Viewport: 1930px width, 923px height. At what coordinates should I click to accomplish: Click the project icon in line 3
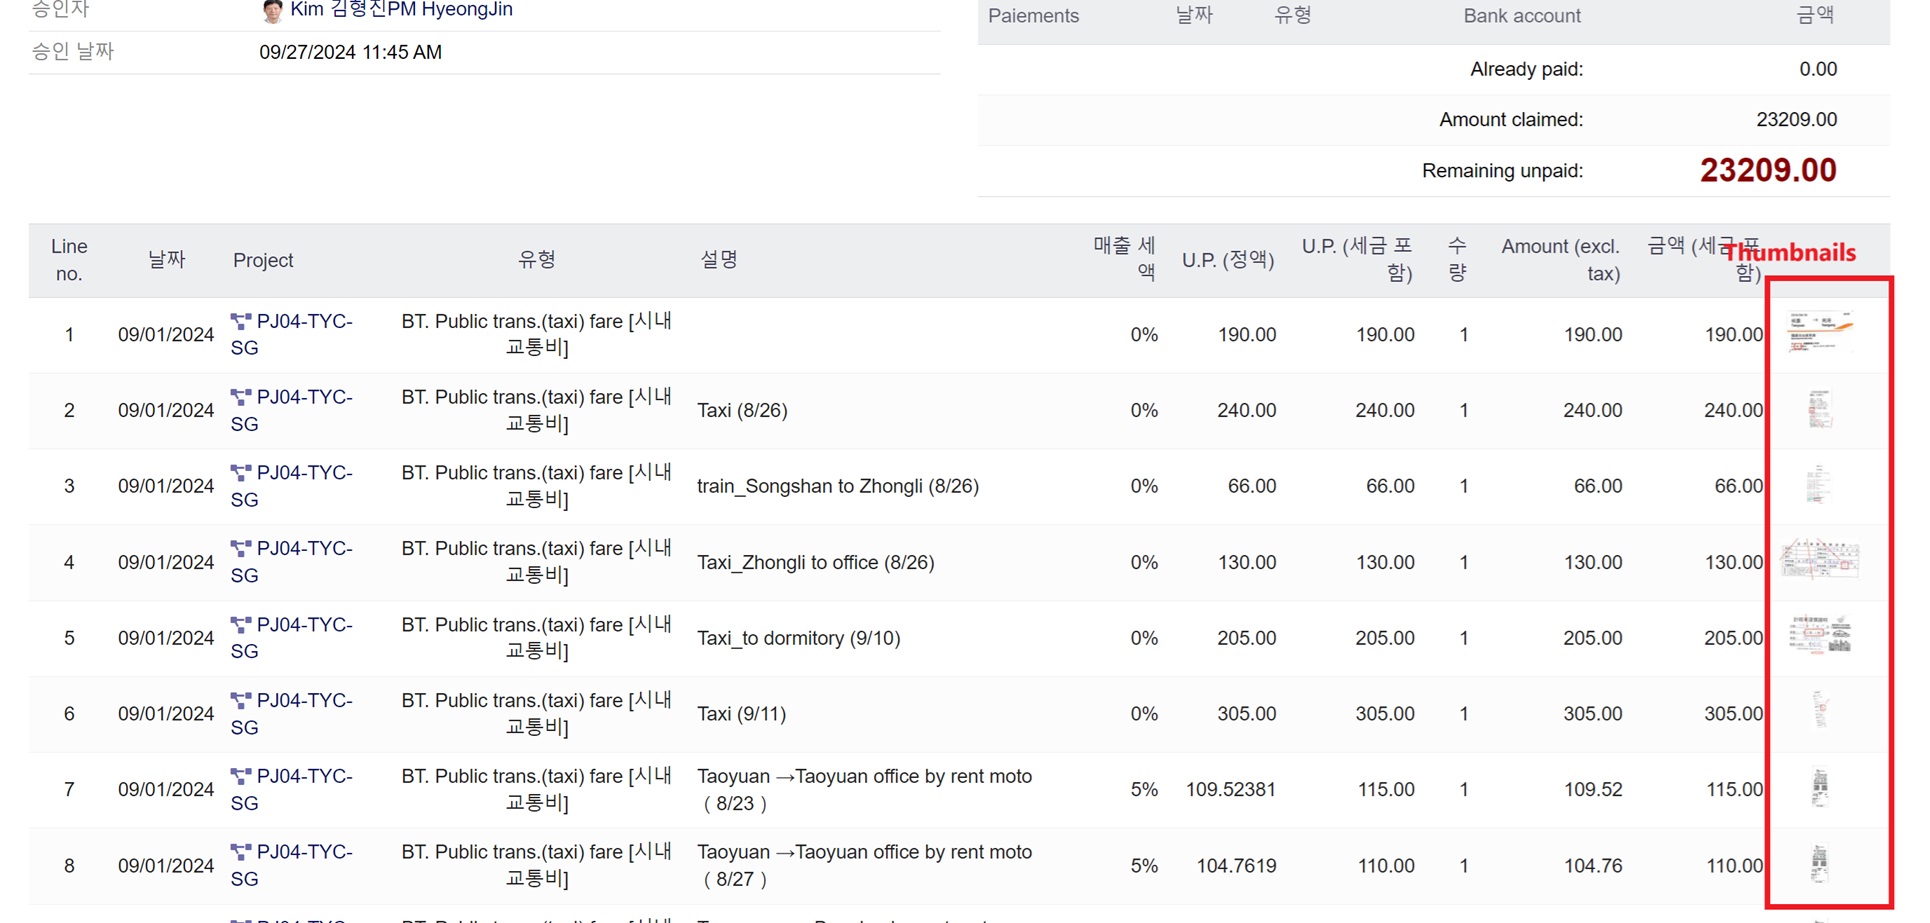[x=241, y=473]
